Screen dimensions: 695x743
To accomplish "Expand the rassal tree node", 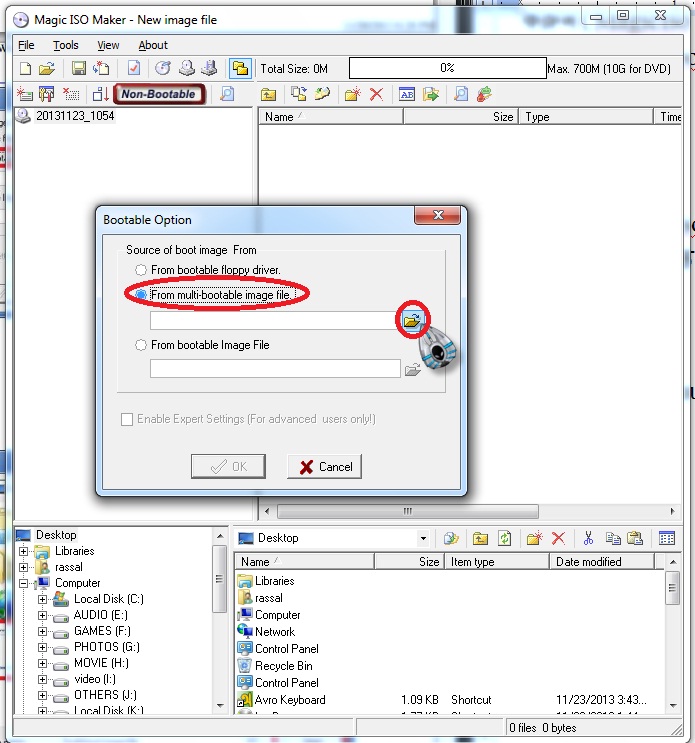I will (x=23, y=567).
